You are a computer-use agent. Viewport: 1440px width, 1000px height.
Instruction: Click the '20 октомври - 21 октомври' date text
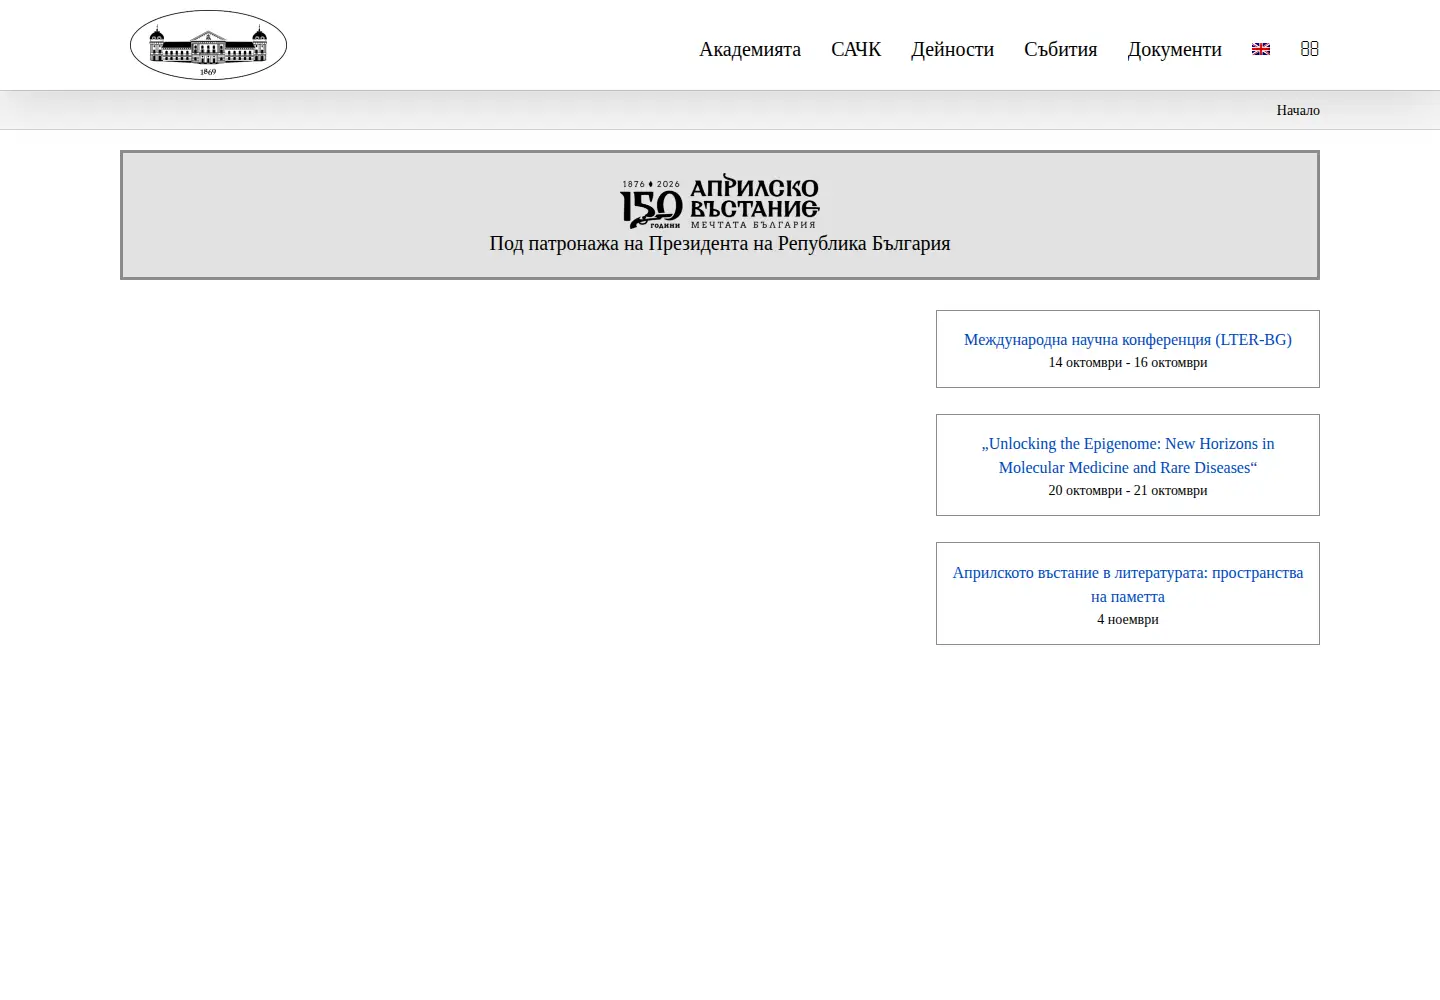(x=1128, y=491)
